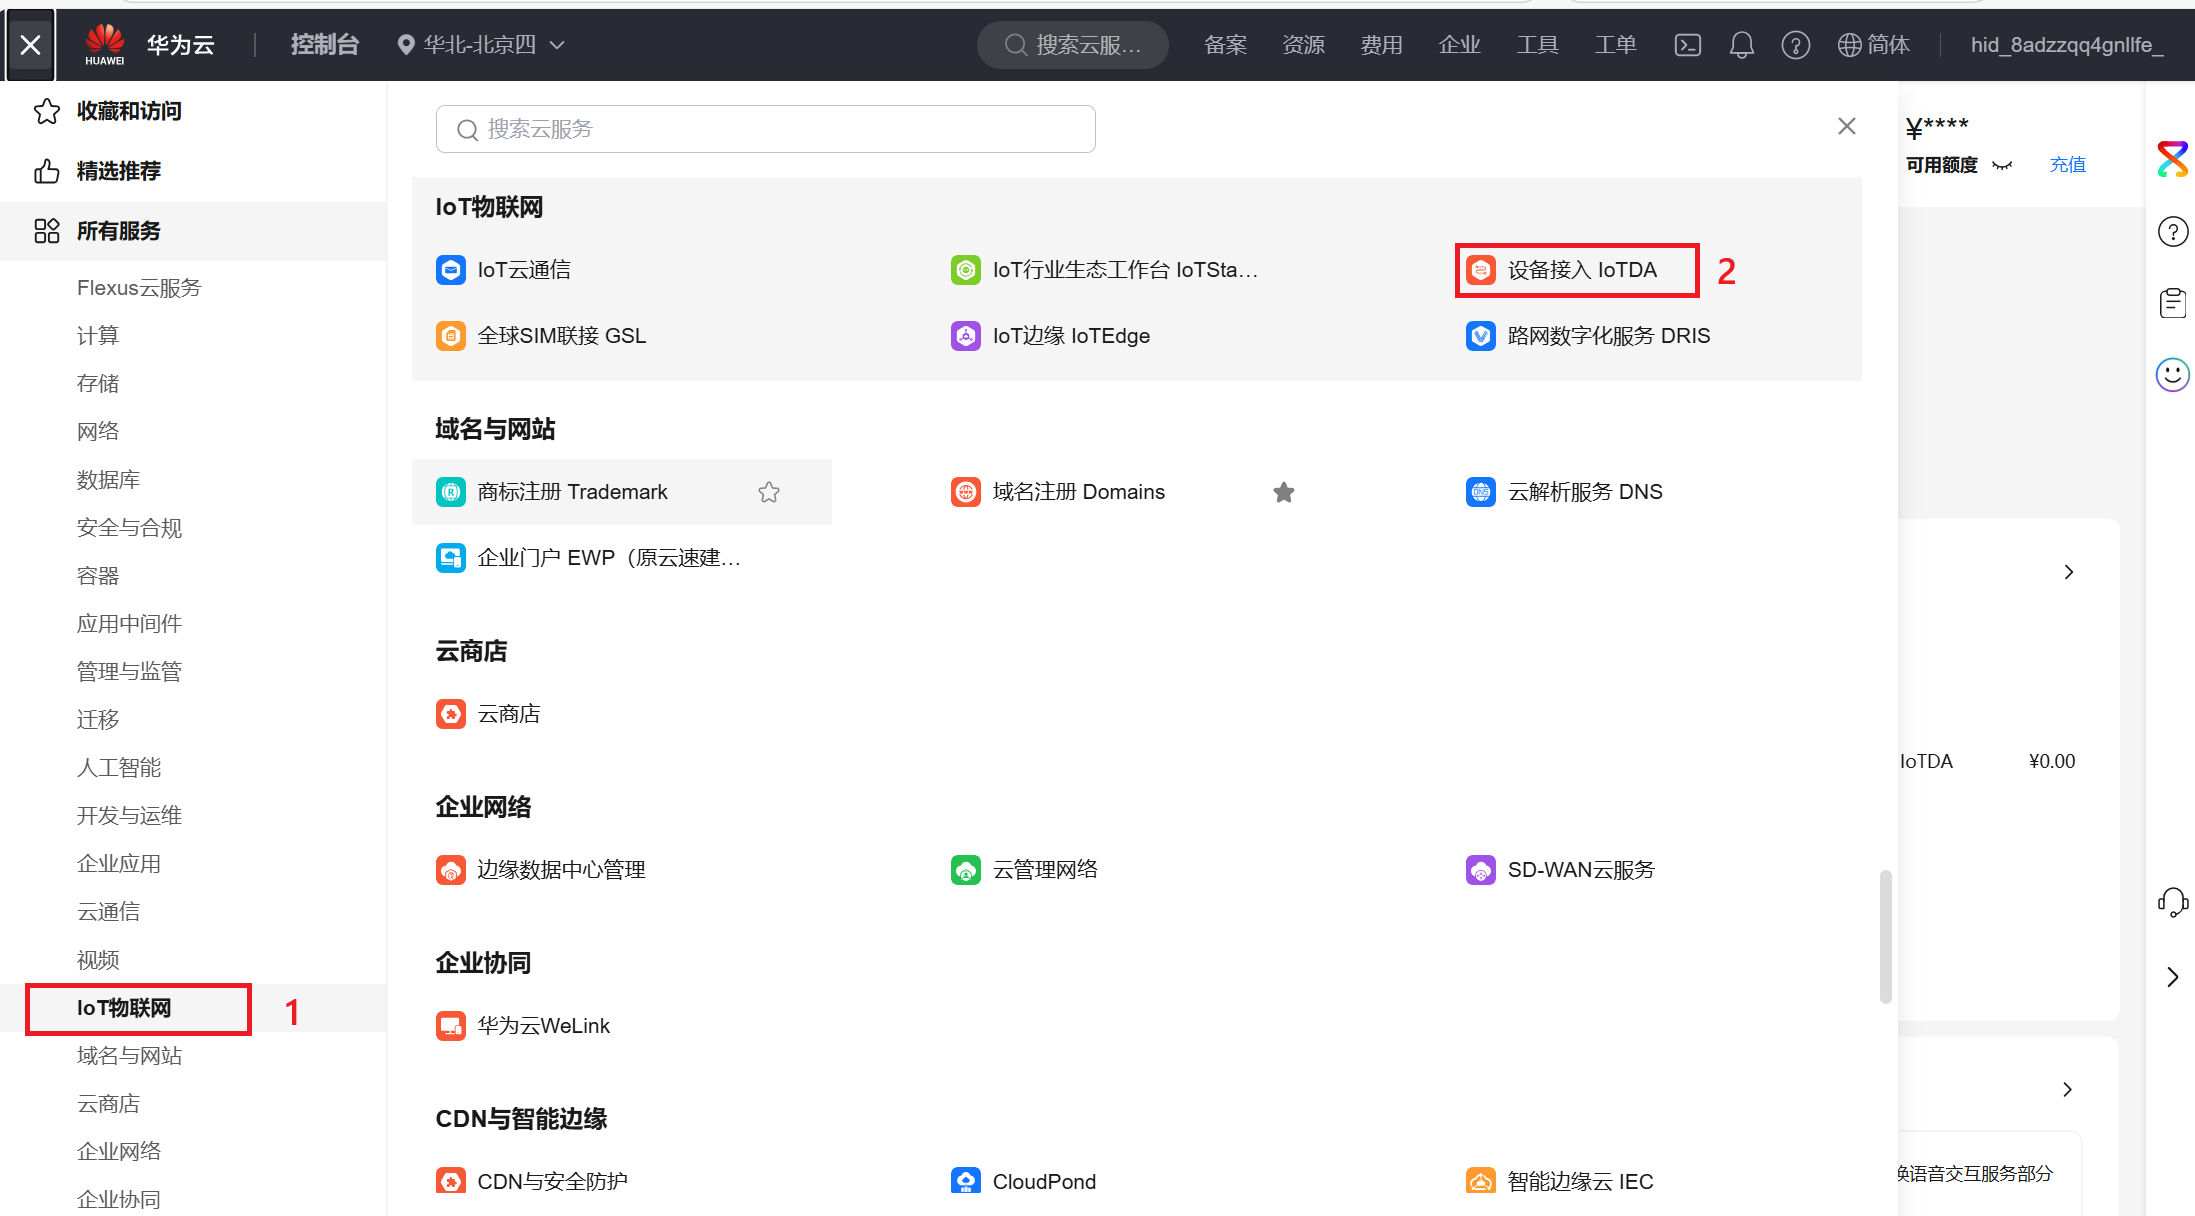2195x1216 pixels.
Task: Open the clipboard icon on right rail
Action: click(2172, 303)
